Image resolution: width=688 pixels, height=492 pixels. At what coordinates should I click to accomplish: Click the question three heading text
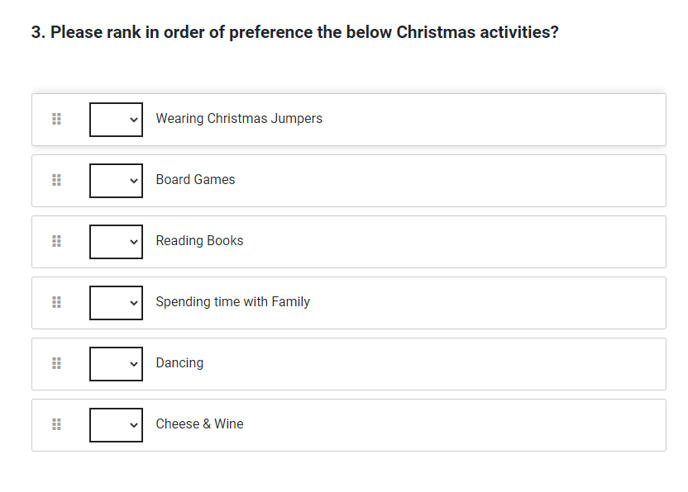pyautogui.click(x=295, y=32)
